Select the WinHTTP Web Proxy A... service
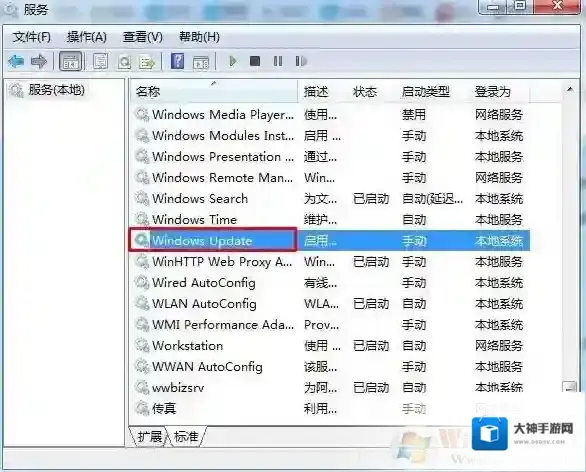The image size is (586, 472). pos(222,261)
